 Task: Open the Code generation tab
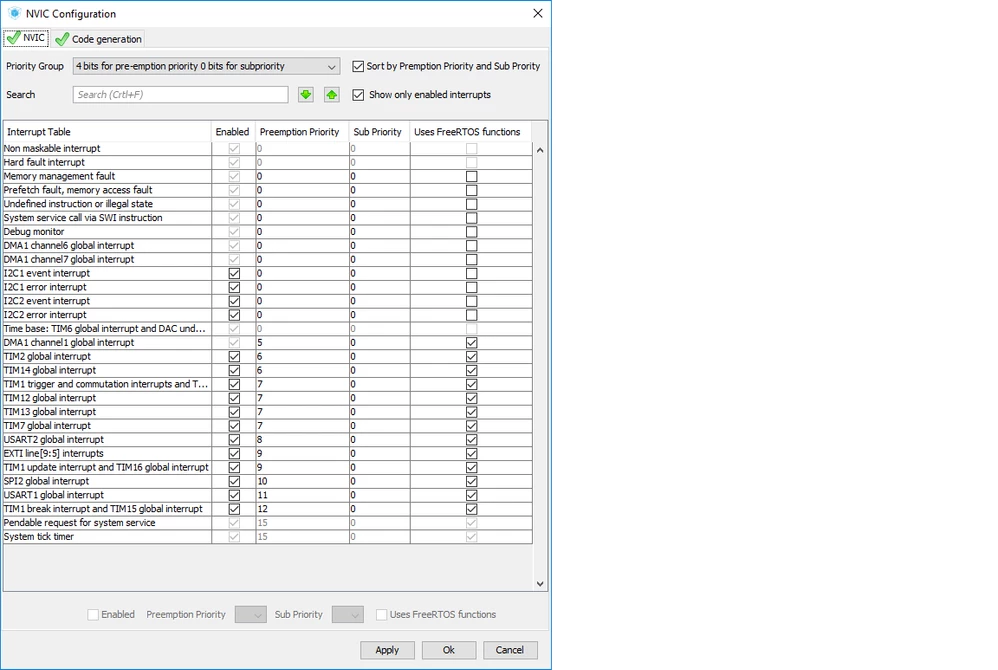99,39
